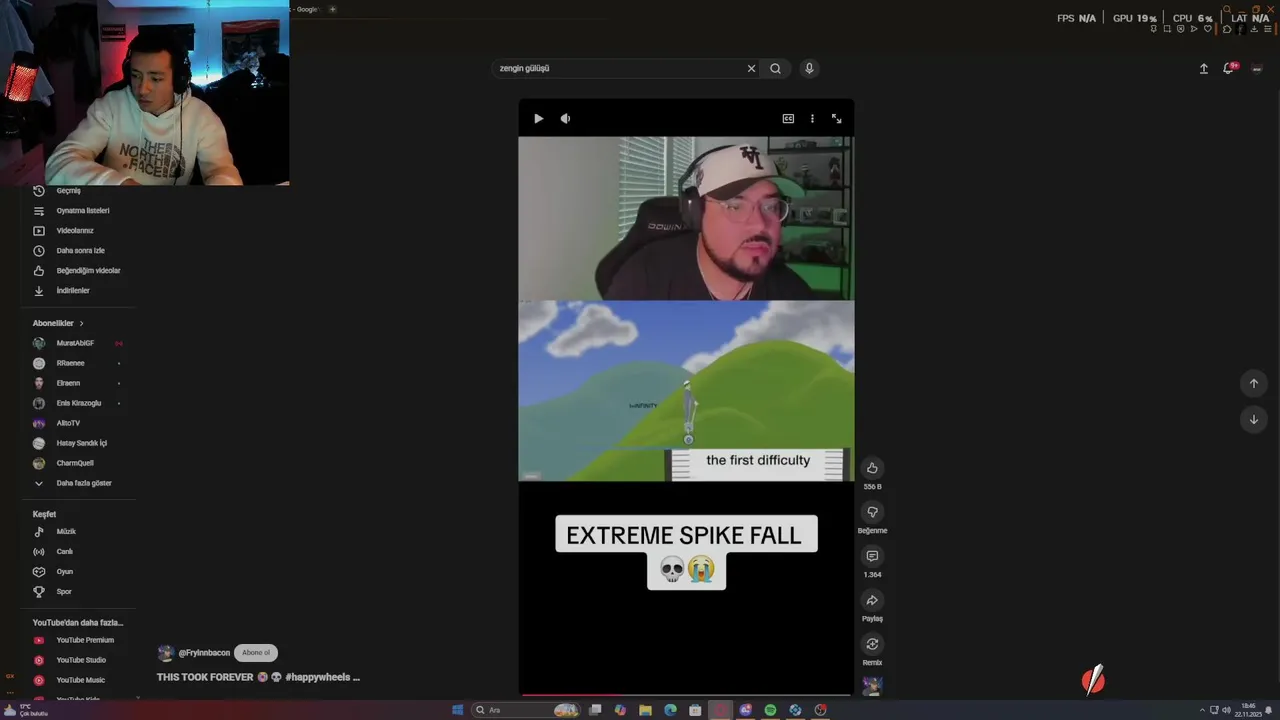
Task: Open the sound thumbnail below Remix
Action: click(x=872, y=686)
